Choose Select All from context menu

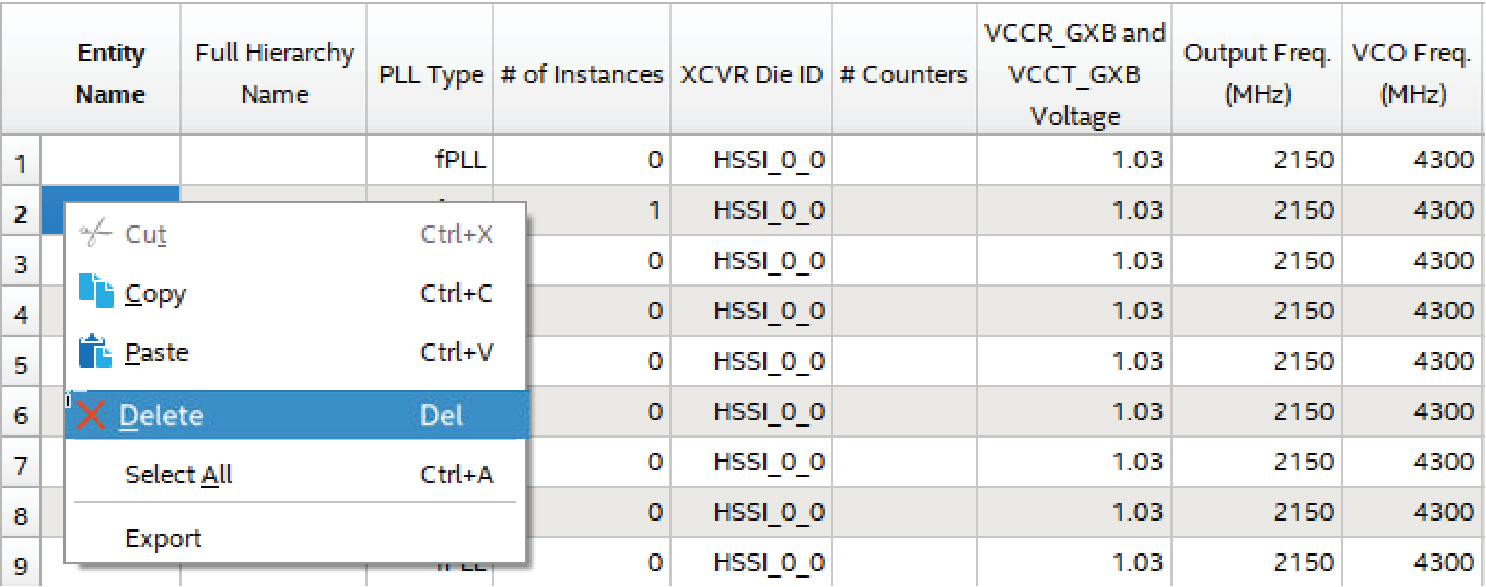point(178,475)
